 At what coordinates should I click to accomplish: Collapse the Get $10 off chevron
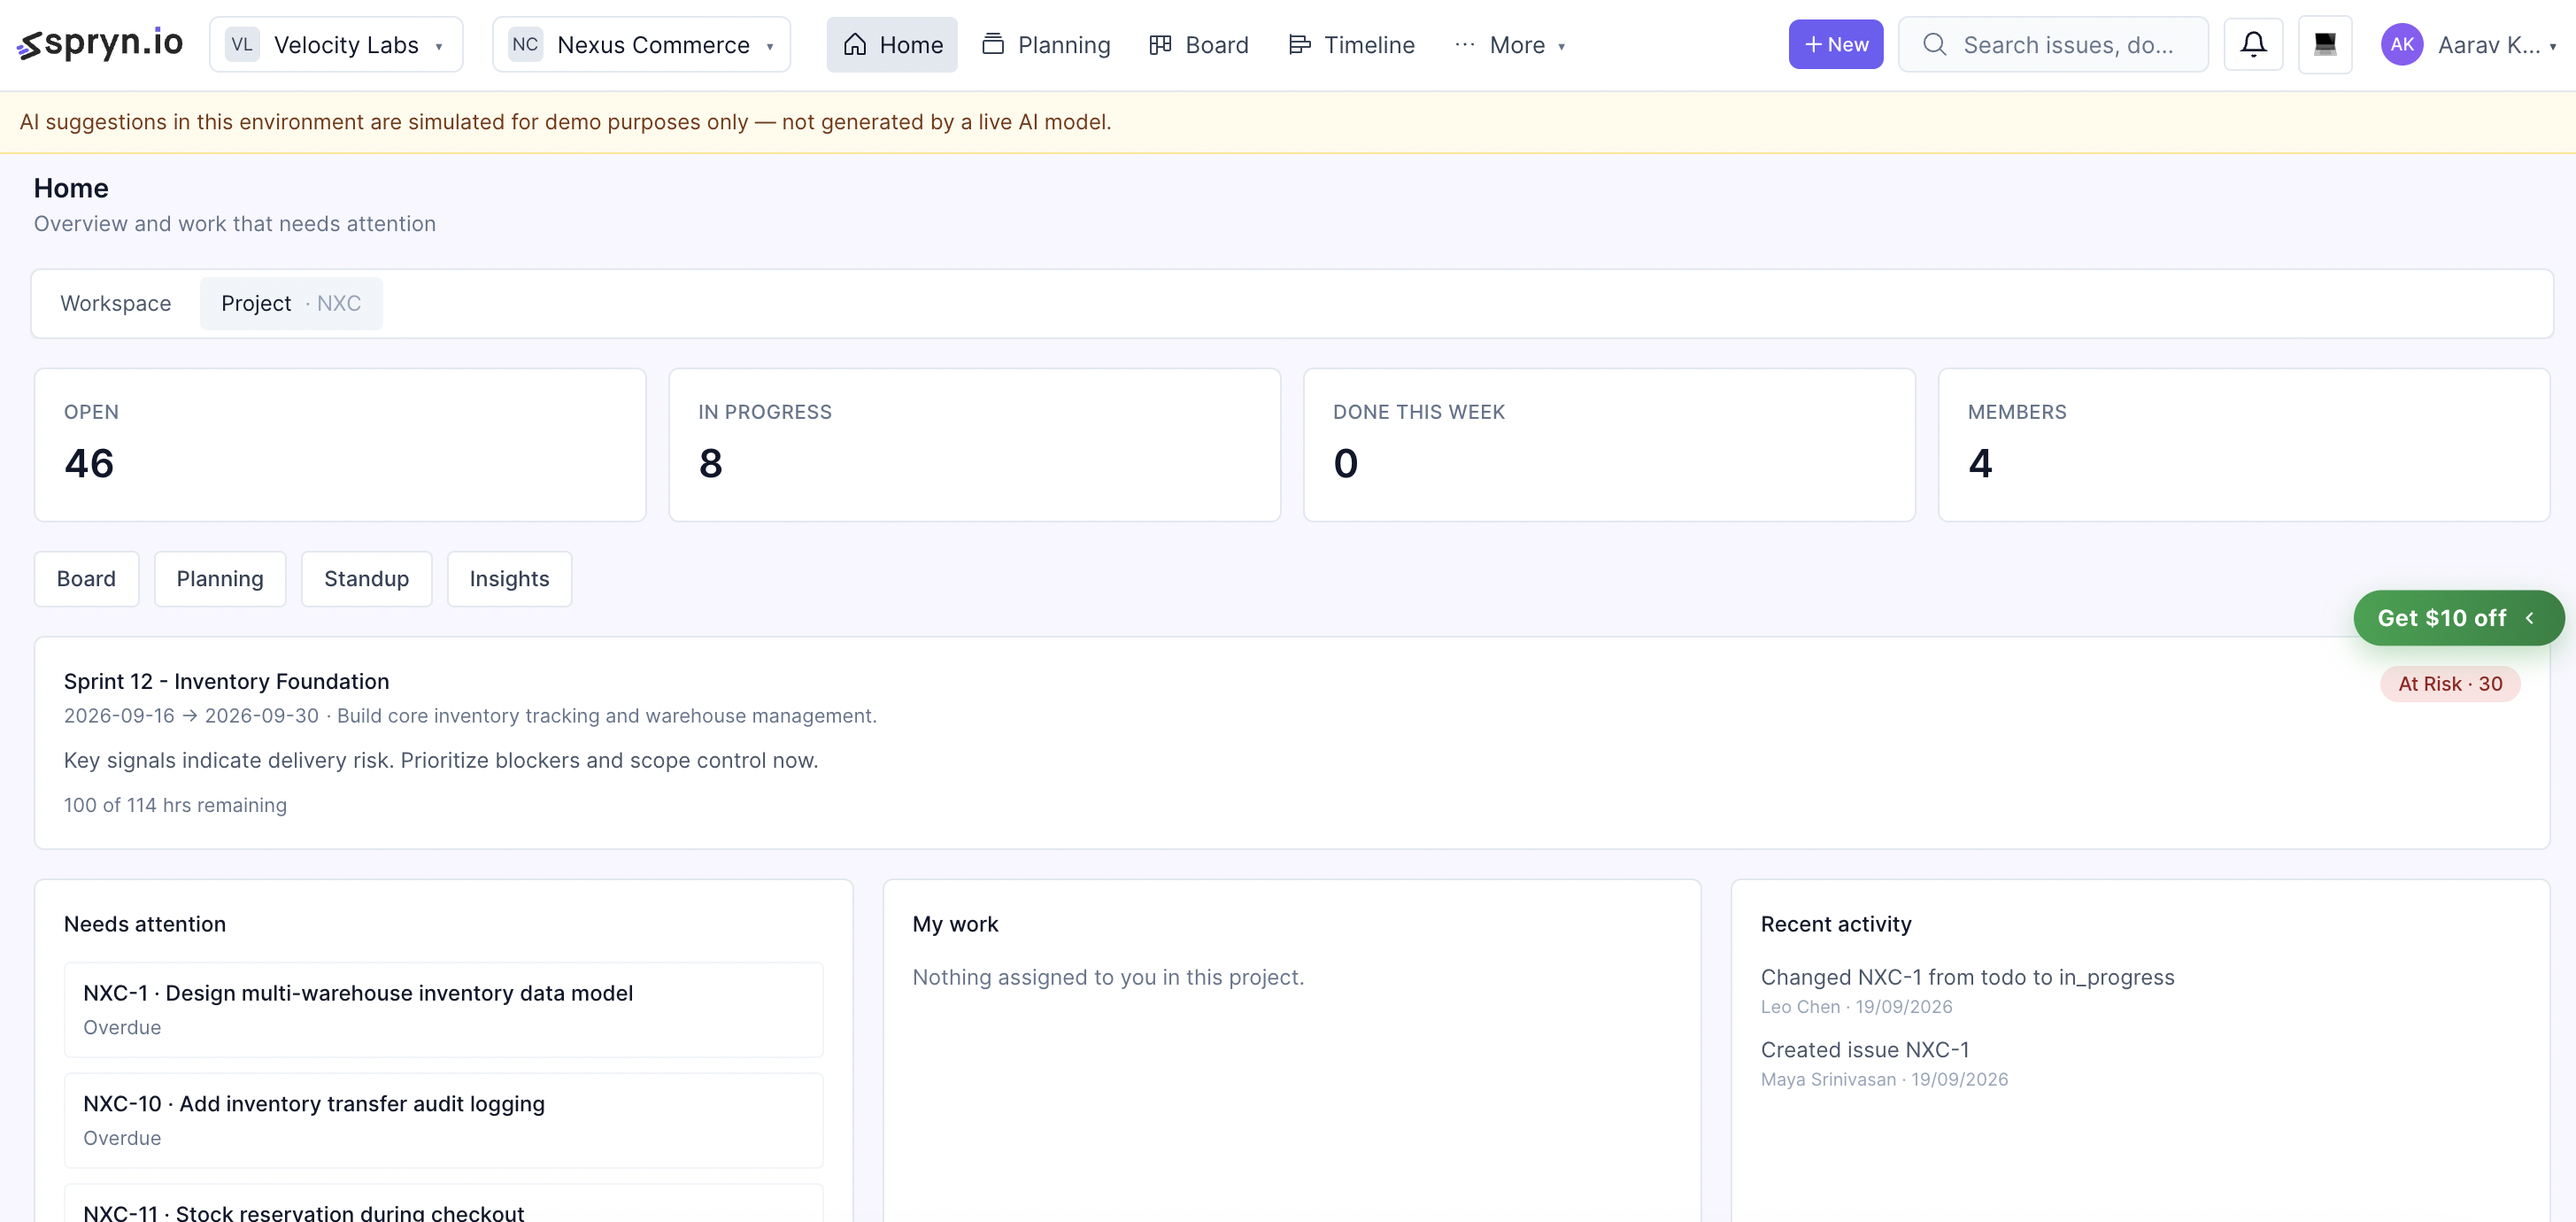[2529, 618]
